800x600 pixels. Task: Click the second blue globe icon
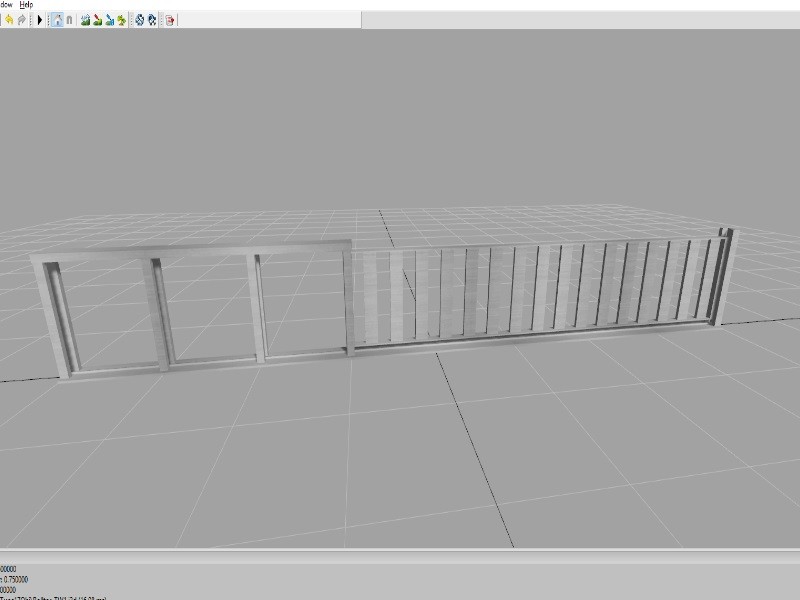(152, 20)
